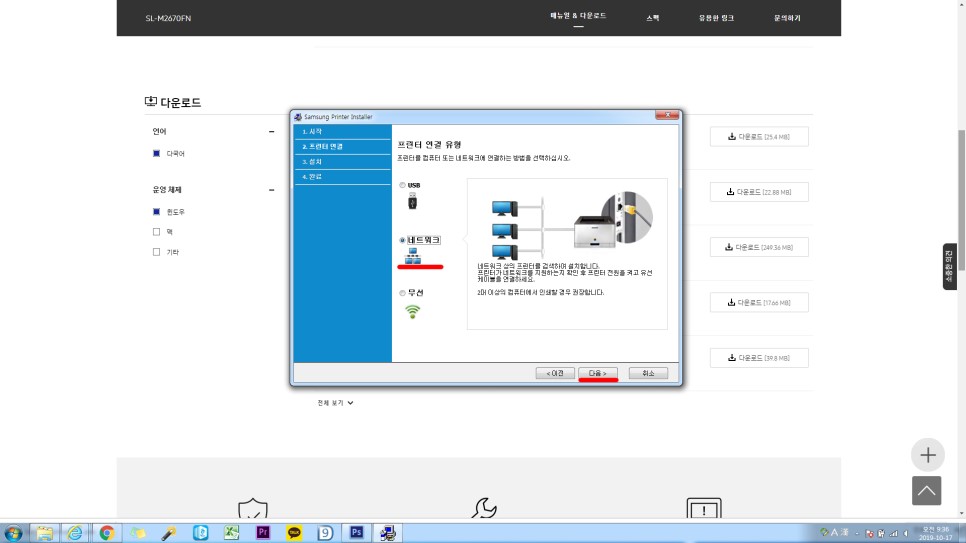
Task: Click the shield icon at page bottom
Action: click(x=253, y=509)
